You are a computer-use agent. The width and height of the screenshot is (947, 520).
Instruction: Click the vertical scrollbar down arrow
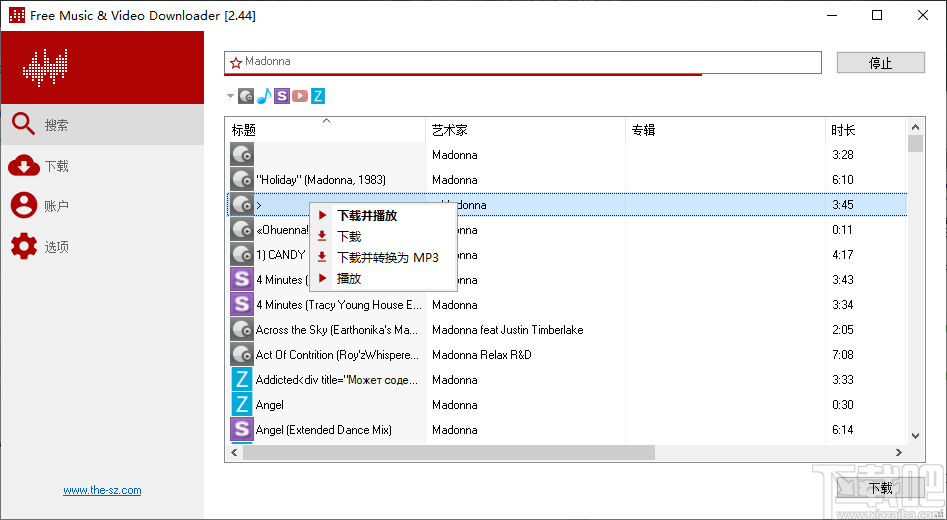point(916,435)
